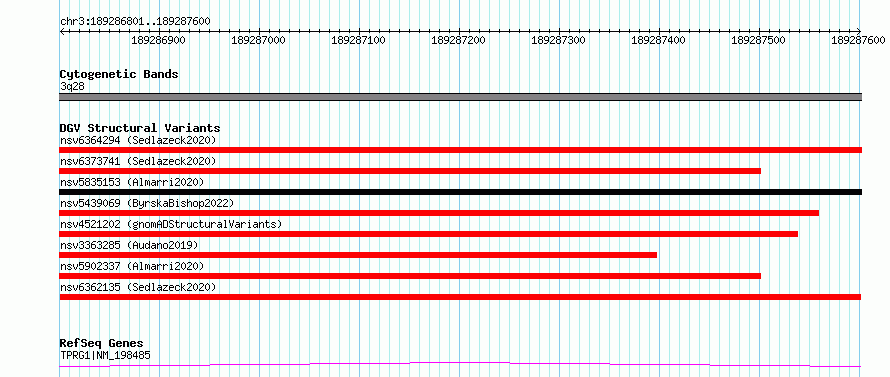Click ruler position 189287600
This screenshot has height=377, width=890.
(x=858, y=40)
